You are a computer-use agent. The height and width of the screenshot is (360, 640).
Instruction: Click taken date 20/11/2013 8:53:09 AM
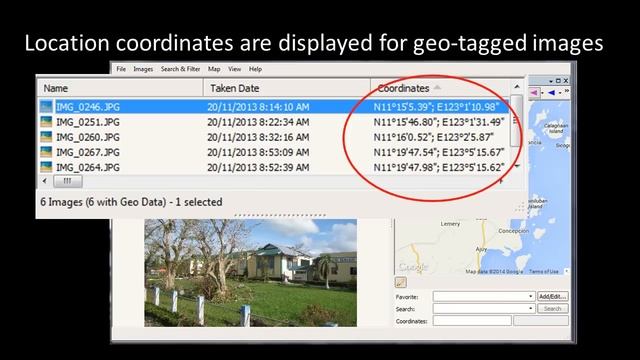(258, 152)
